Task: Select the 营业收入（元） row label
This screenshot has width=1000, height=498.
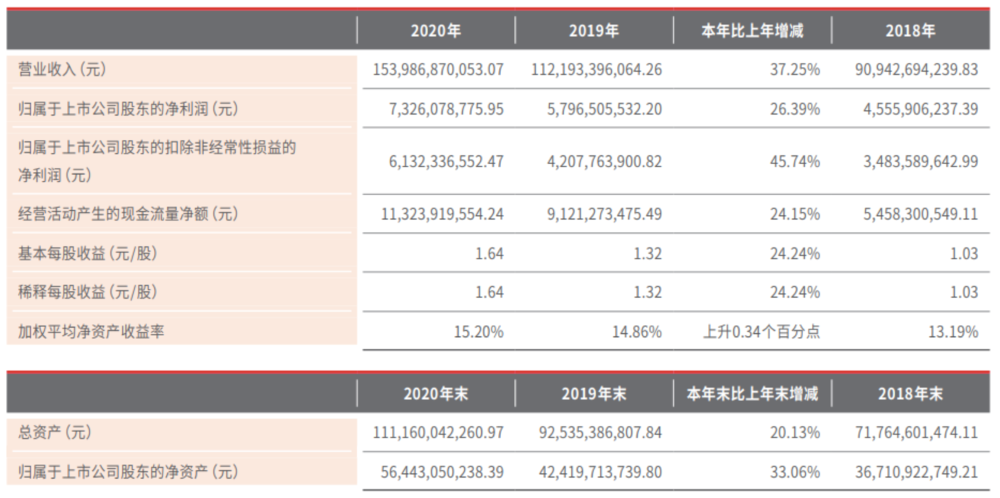Action: pos(62,70)
